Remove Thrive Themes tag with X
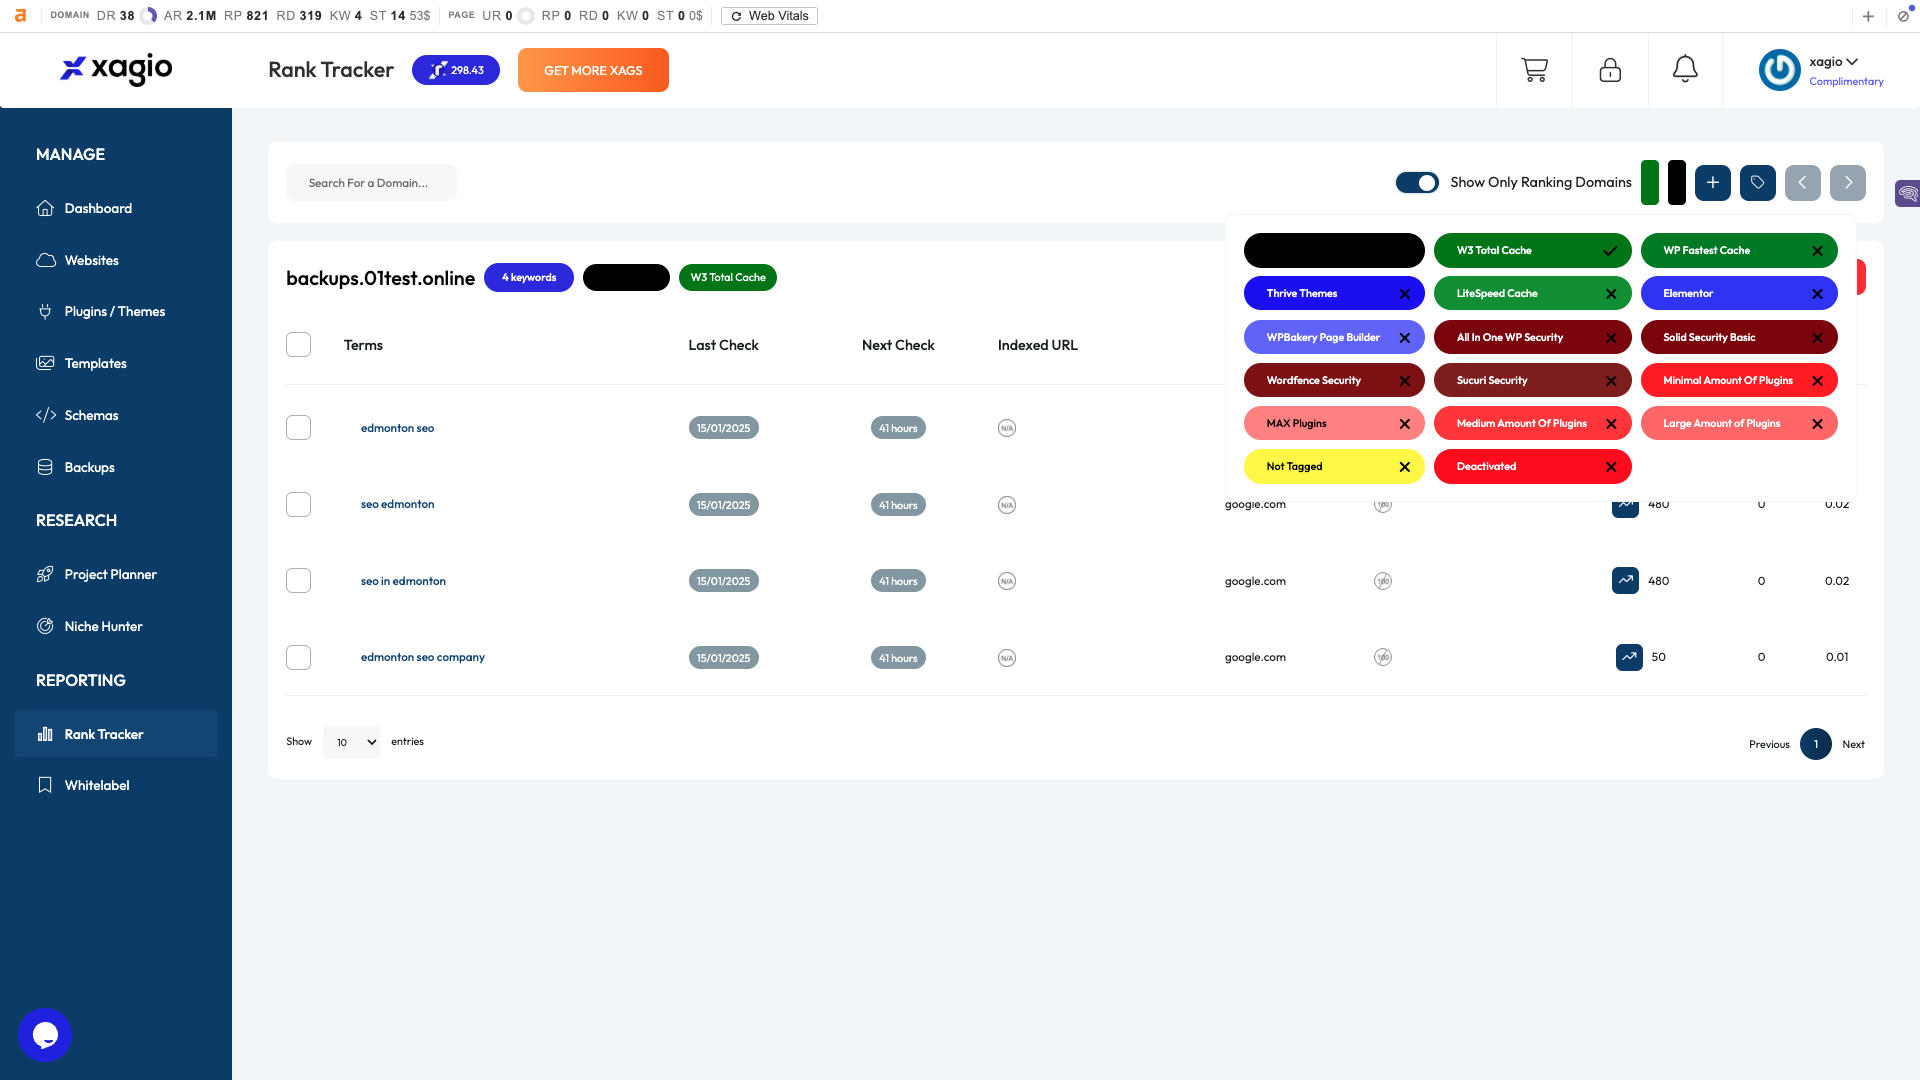Image resolution: width=1920 pixels, height=1080 pixels. click(x=1404, y=294)
